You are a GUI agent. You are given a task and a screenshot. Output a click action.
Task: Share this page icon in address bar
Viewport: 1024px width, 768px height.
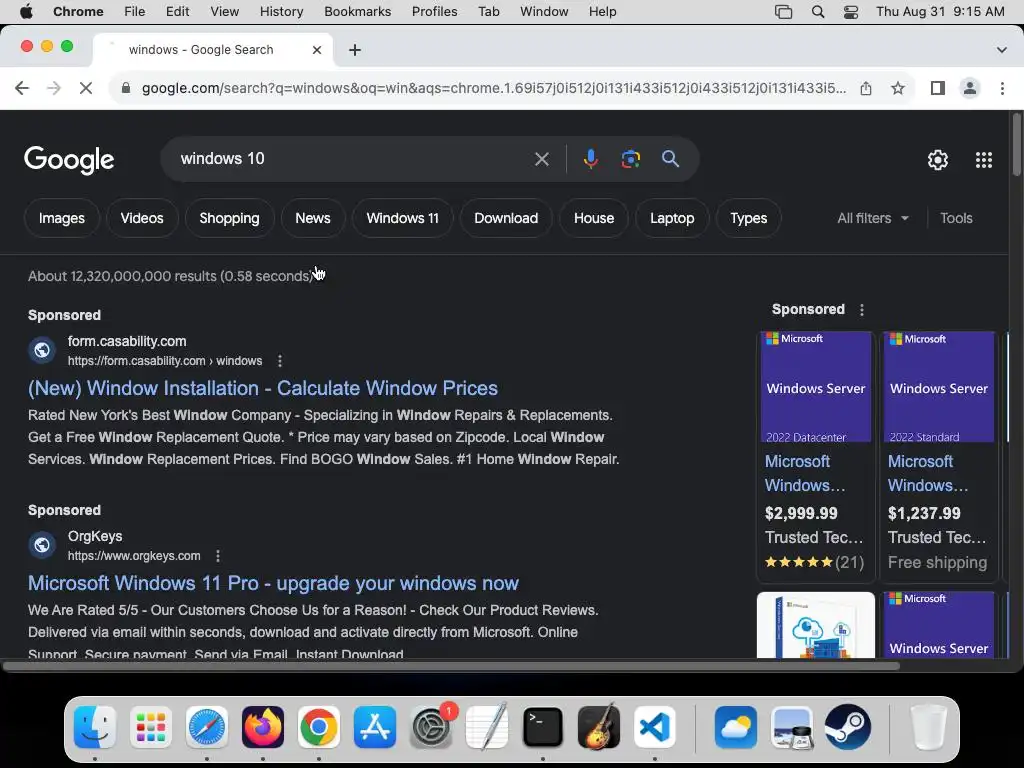pyautogui.click(x=866, y=88)
